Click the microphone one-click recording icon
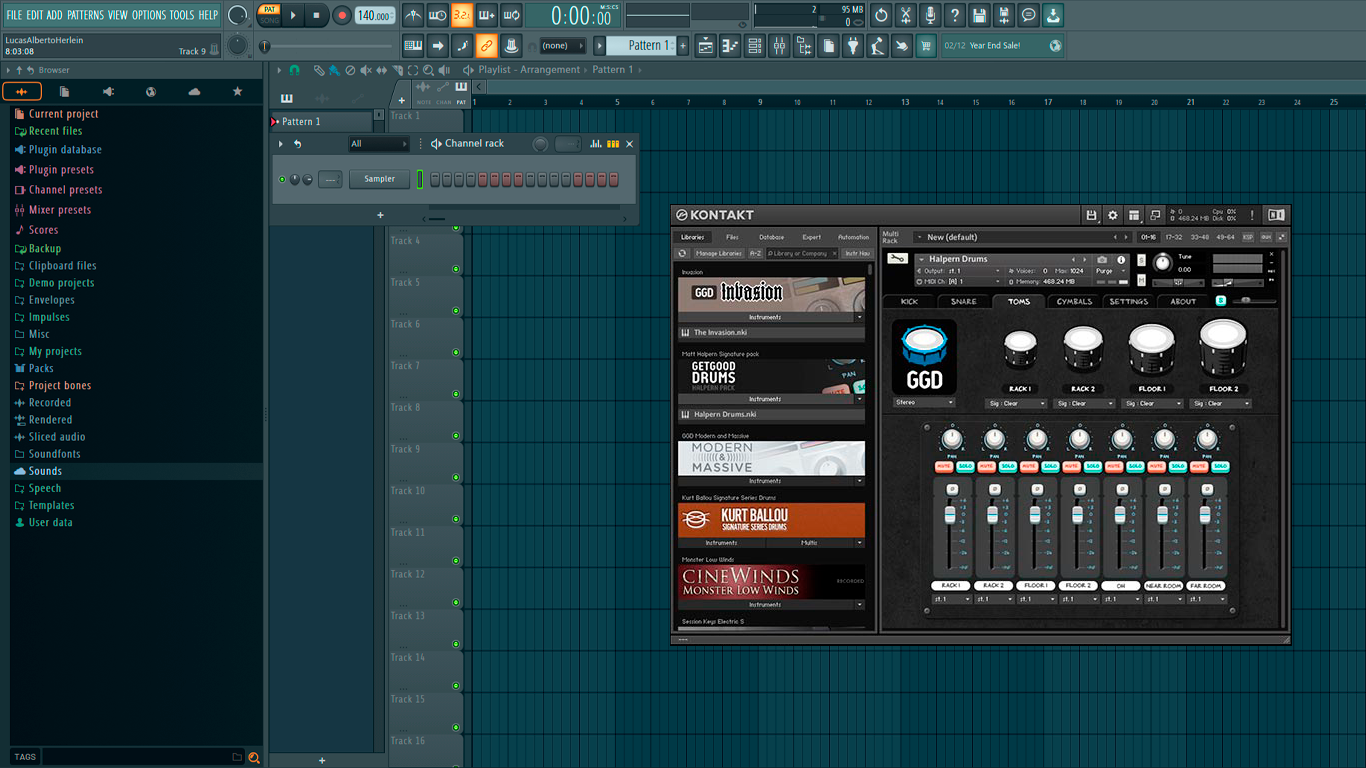 (930, 15)
